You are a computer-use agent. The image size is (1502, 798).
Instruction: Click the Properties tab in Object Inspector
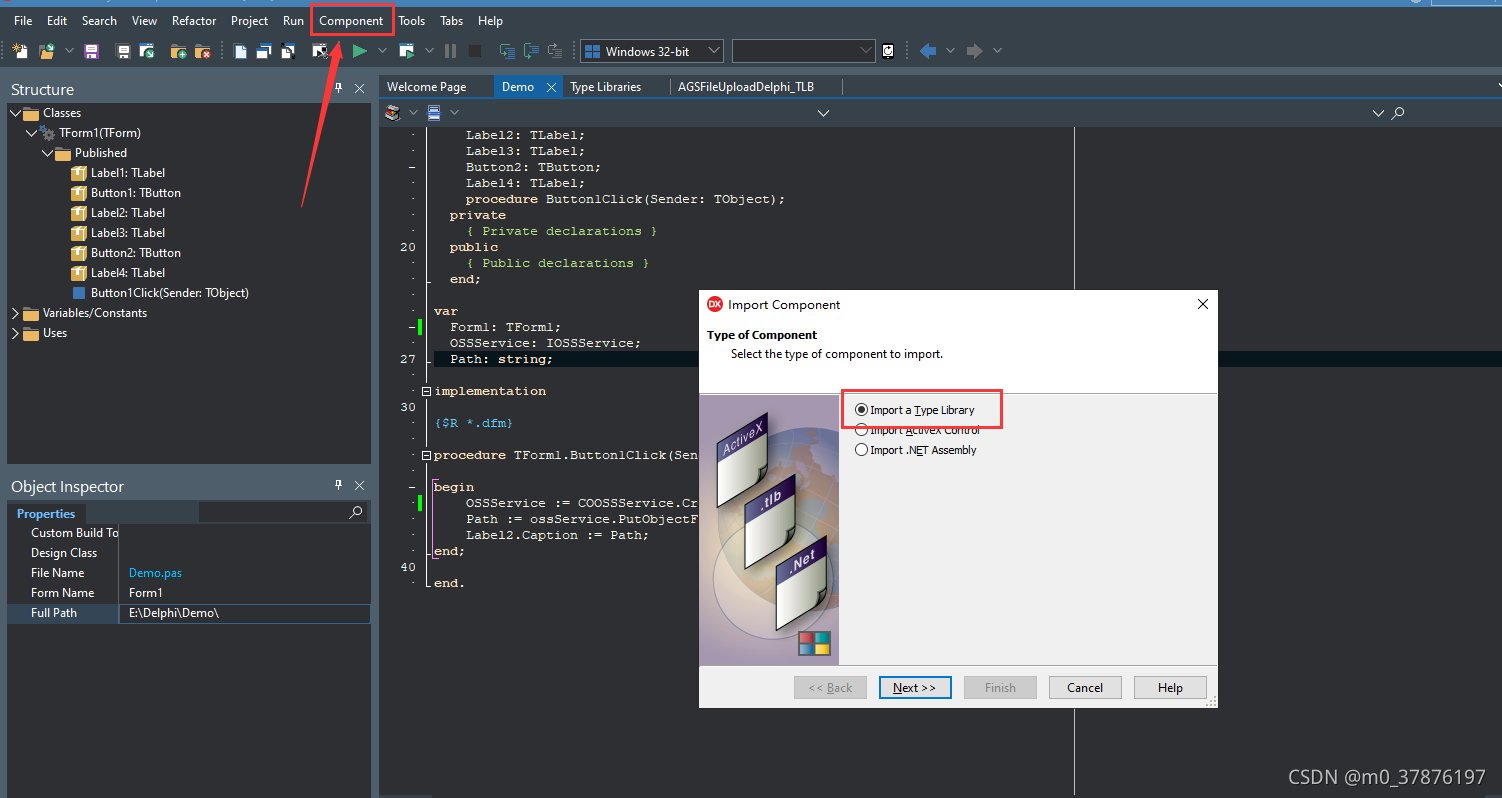pyautogui.click(x=46, y=513)
